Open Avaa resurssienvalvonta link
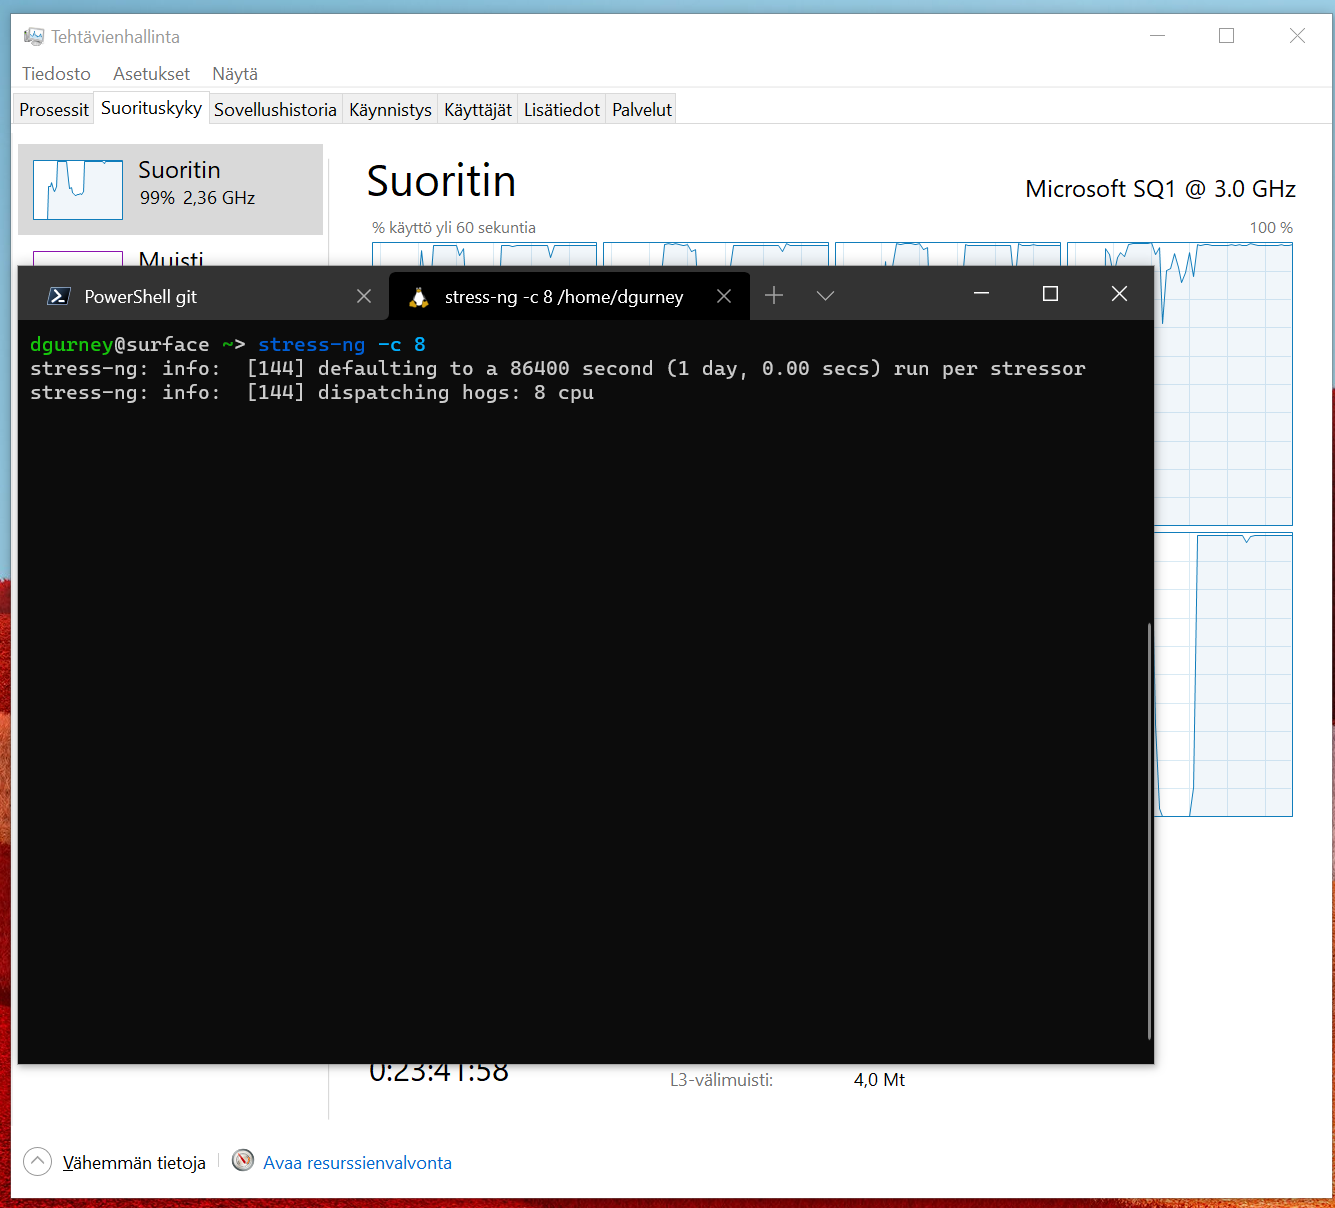This screenshot has width=1335, height=1208. 357,1162
